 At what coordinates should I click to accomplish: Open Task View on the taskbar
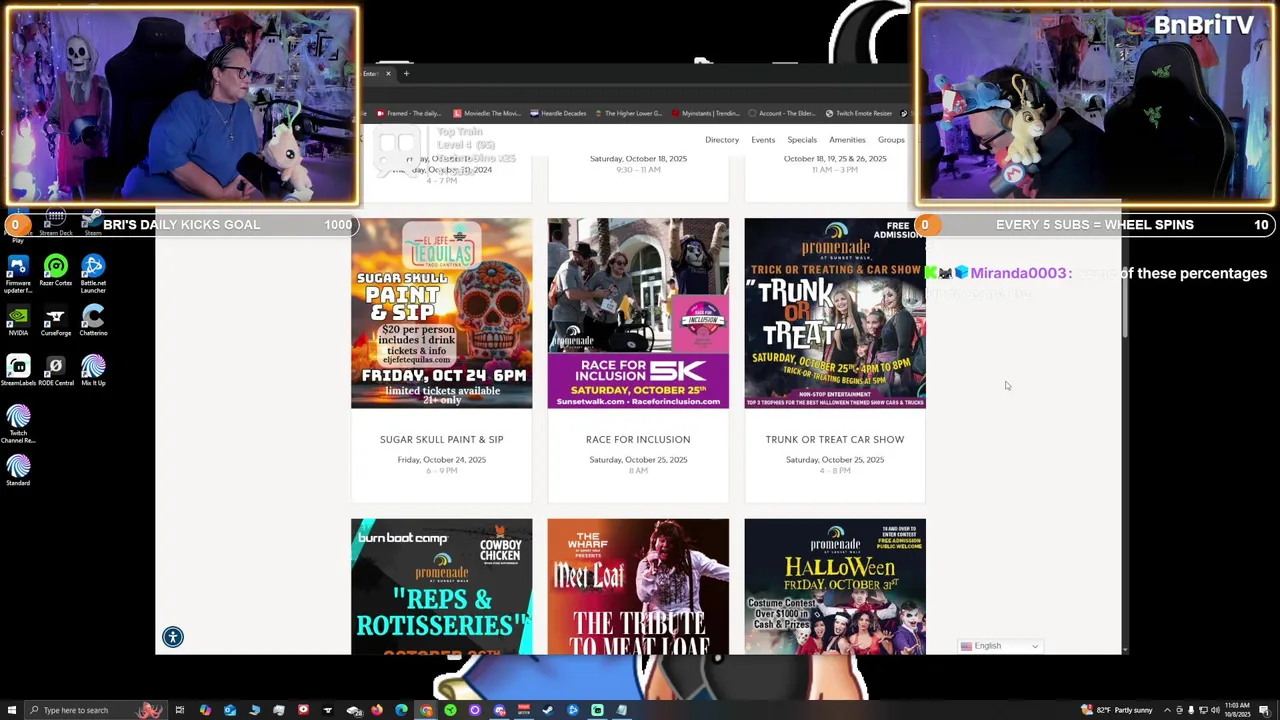(x=180, y=710)
